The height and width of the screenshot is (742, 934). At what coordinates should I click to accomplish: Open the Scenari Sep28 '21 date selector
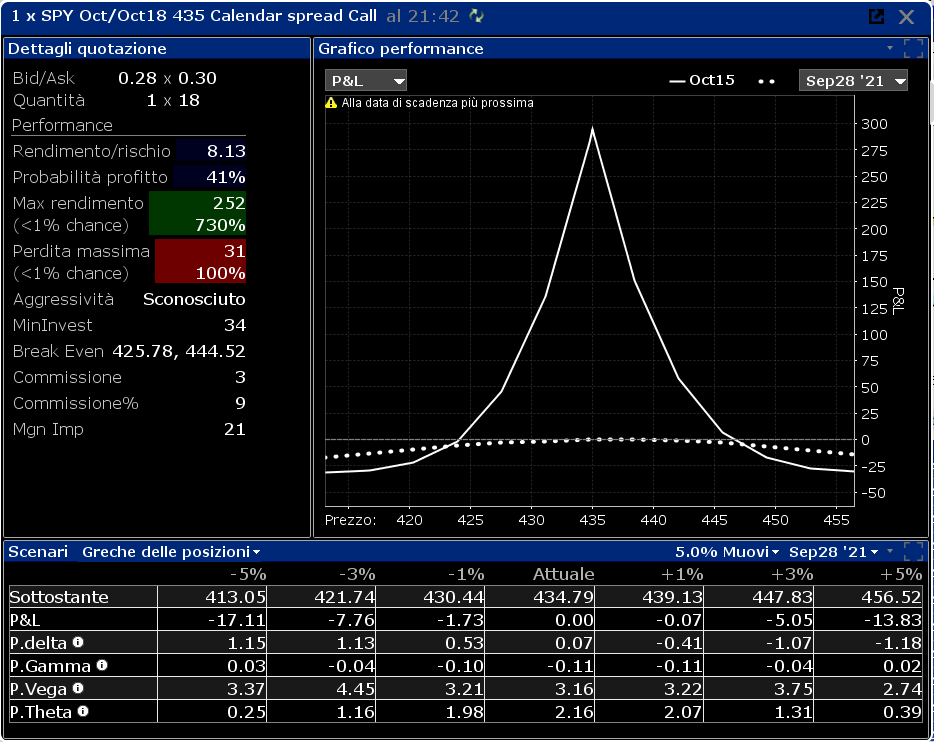tap(833, 552)
